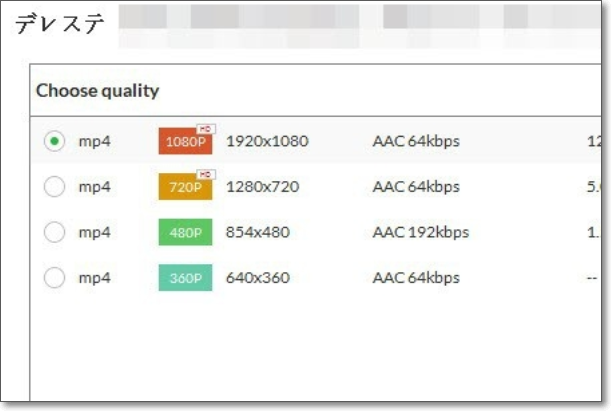
Task: Click the green 480P quality badge
Action: click(185, 232)
